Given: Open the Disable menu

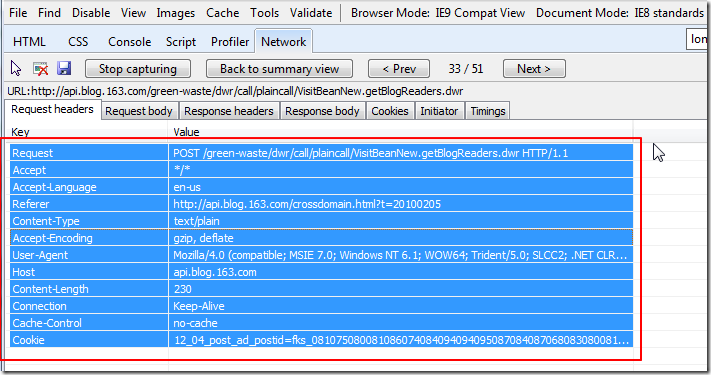Looking at the screenshot, I should coord(91,13).
